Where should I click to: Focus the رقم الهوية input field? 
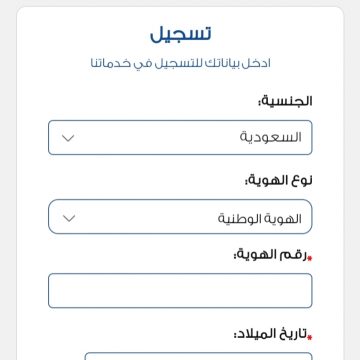click(180, 291)
